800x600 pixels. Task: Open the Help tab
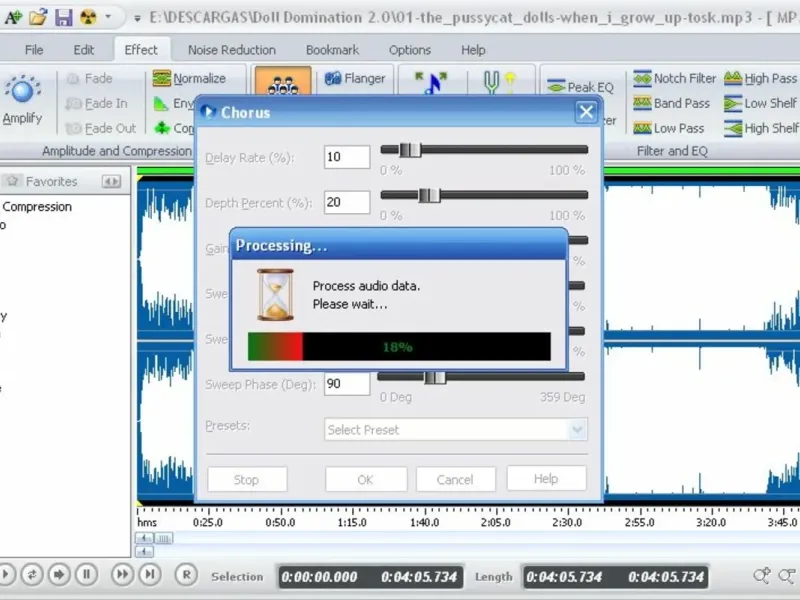473,50
